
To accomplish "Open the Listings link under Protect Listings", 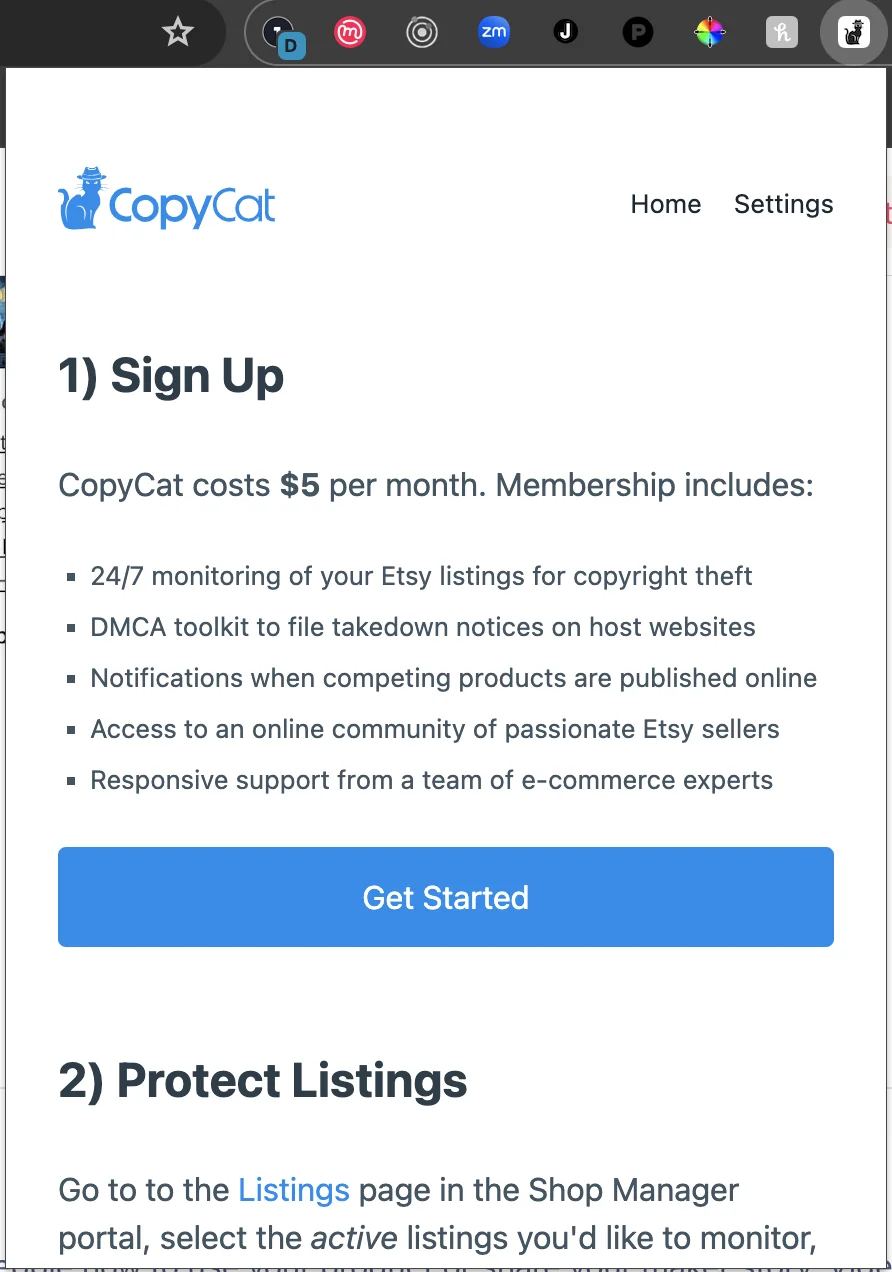I will point(293,1190).
